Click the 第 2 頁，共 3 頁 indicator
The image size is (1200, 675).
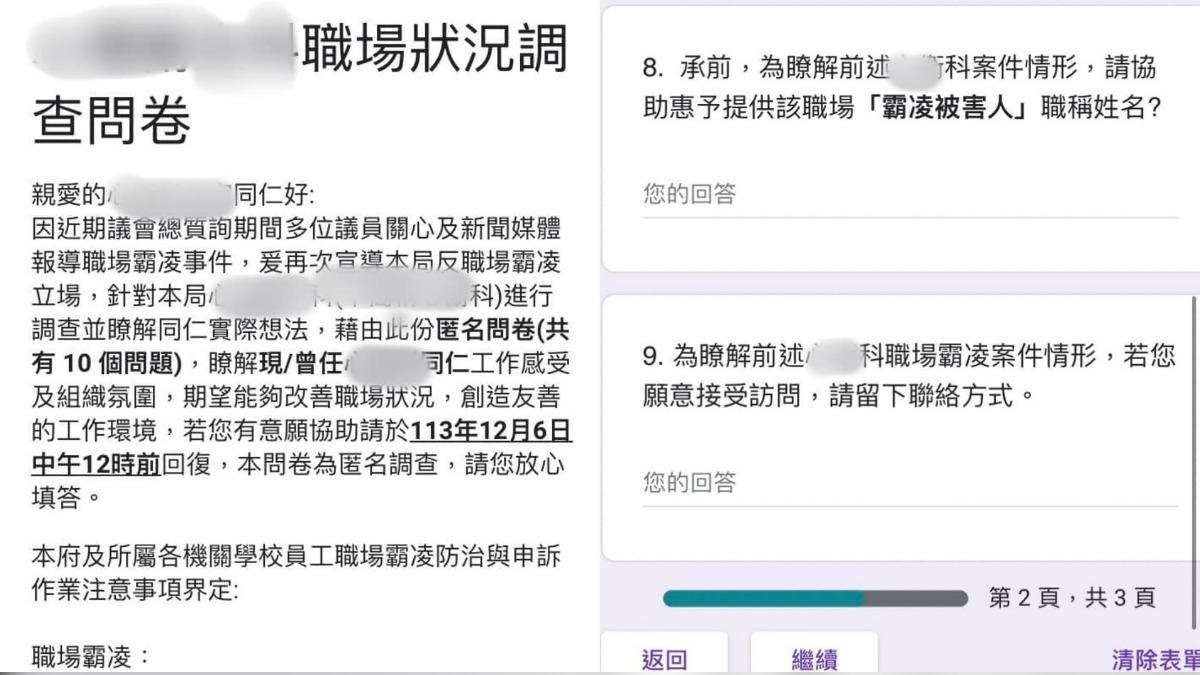pos(1072,598)
